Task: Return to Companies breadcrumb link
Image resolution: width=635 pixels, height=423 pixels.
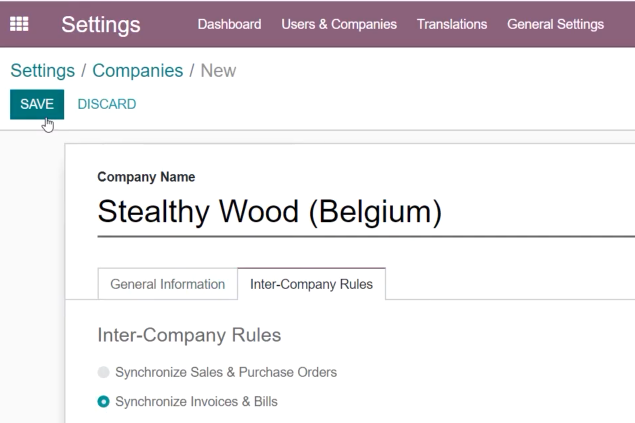Action: click(138, 71)
